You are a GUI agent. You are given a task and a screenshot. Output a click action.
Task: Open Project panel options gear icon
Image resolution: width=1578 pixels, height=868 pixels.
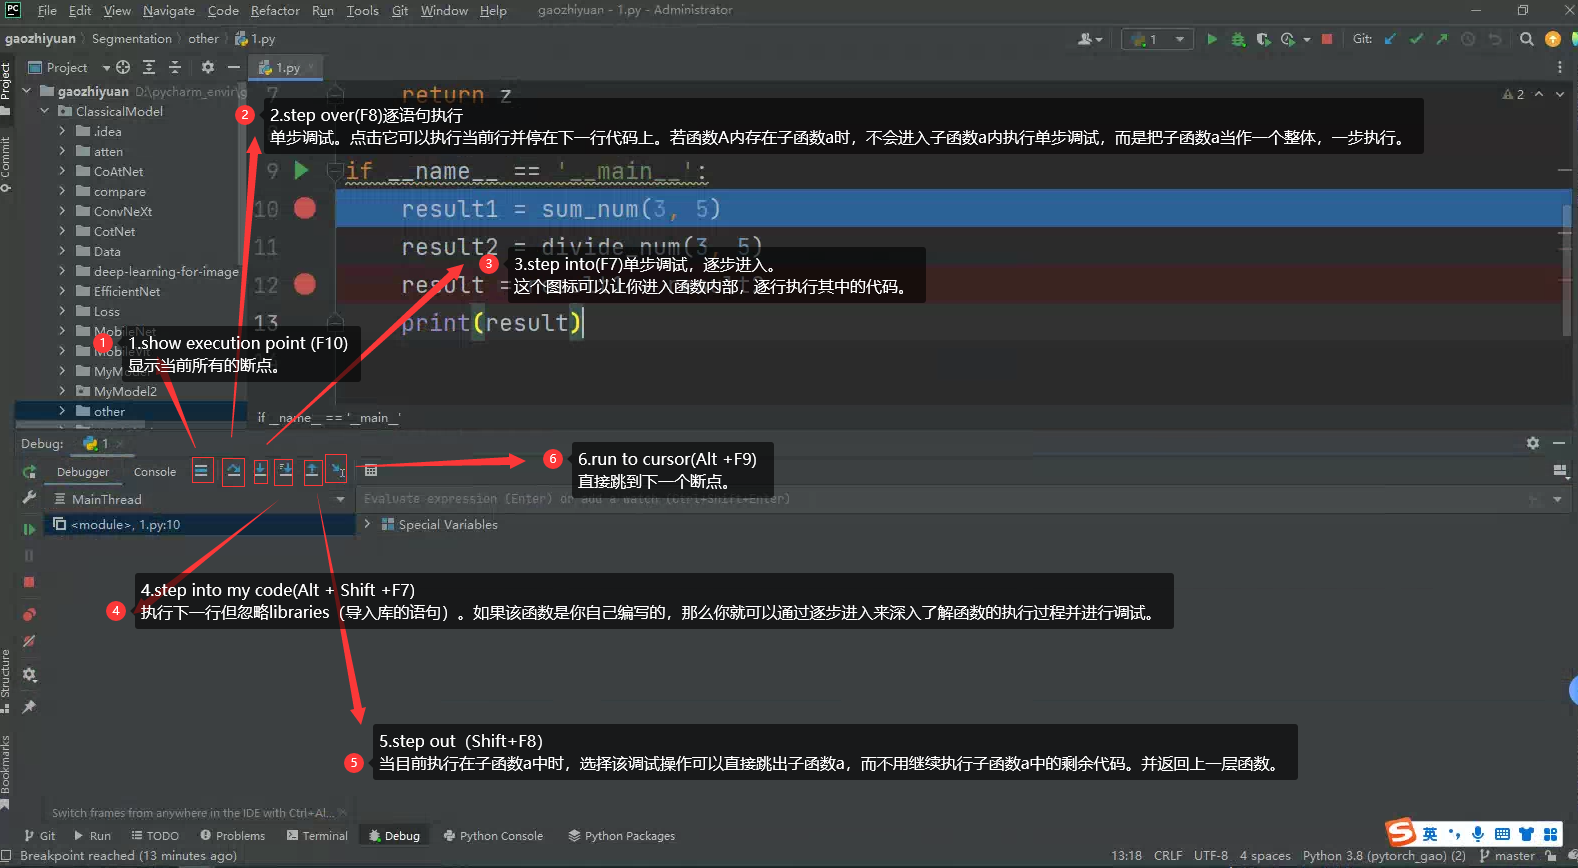207,67
